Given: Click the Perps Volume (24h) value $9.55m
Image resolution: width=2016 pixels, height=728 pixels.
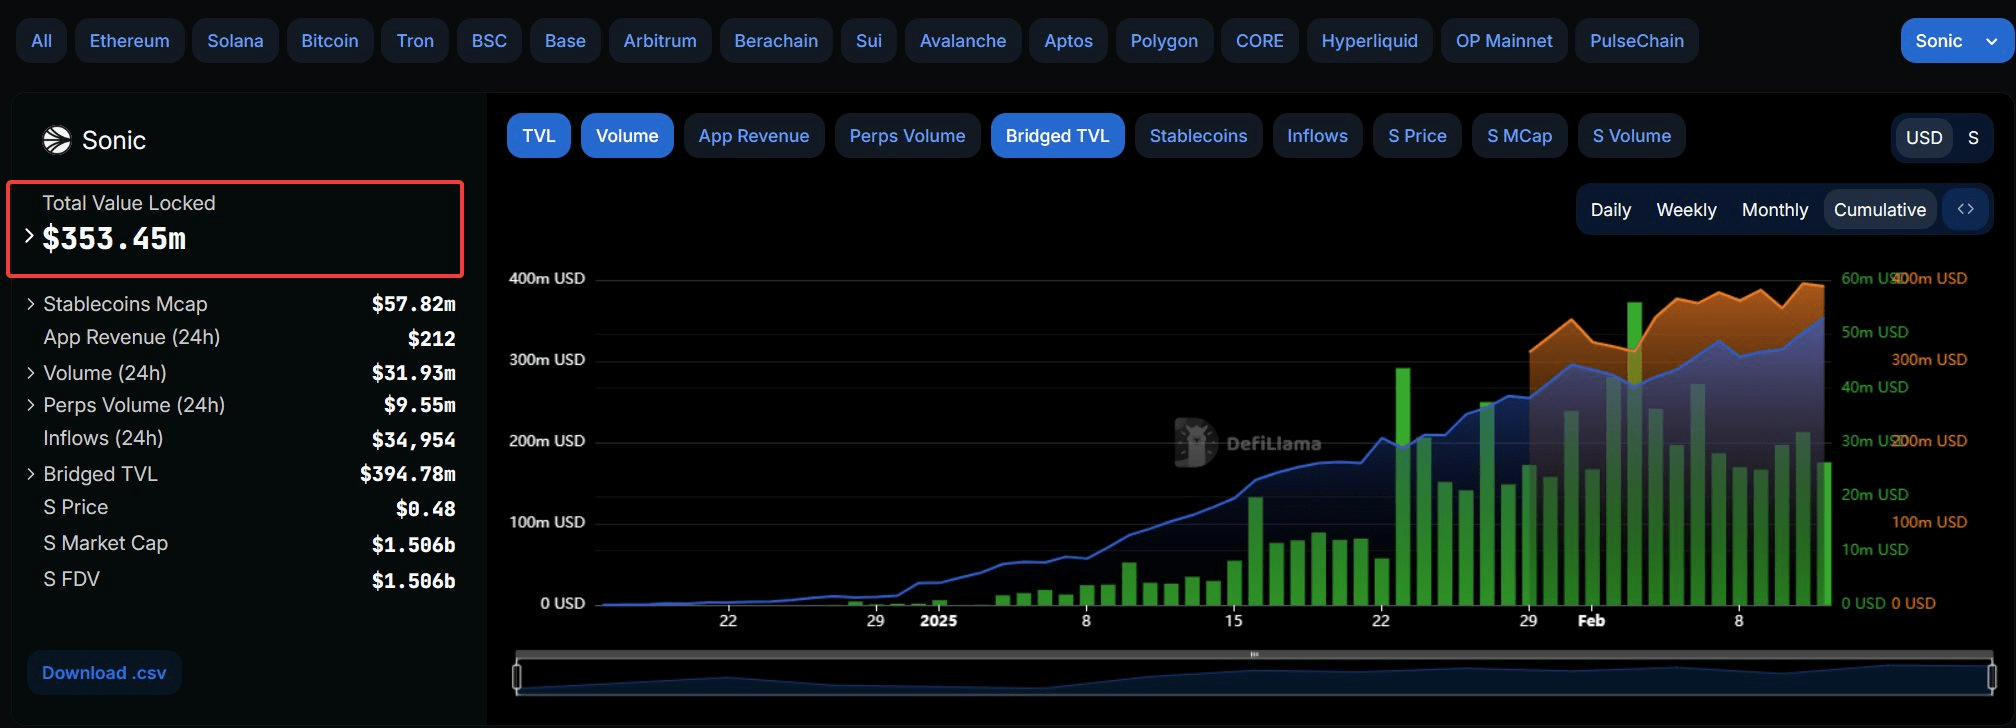Looking at the screenshot, I should 419,405.
